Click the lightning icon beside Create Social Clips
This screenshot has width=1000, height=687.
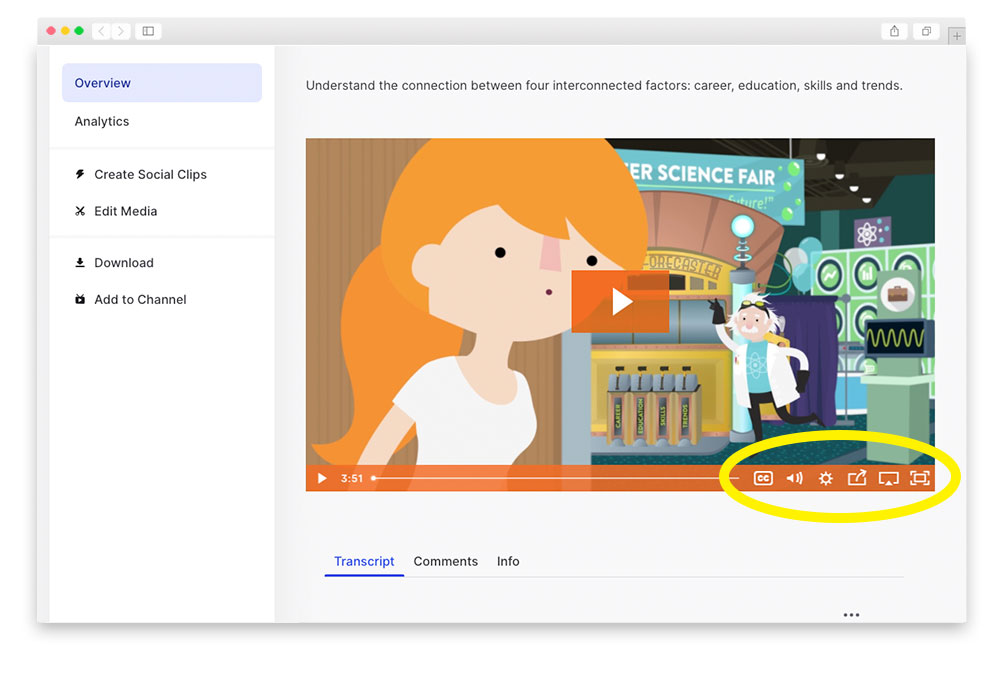tap(80, 174)
